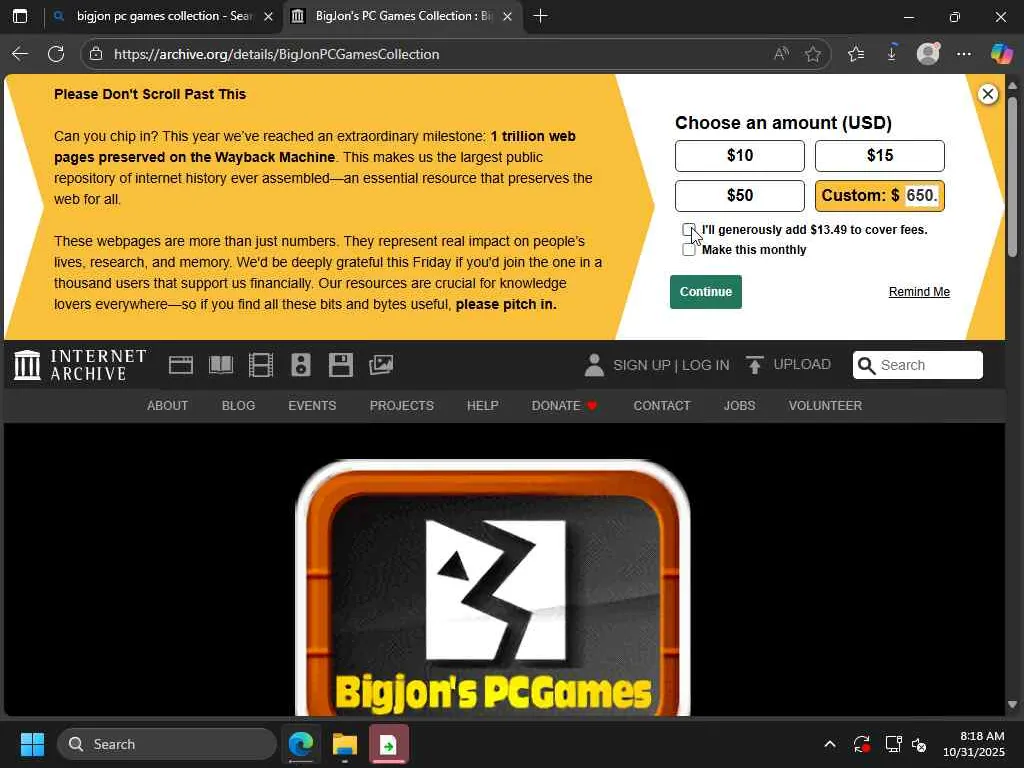
Task: Click the SIGN UP link
Action: [642, 365]
